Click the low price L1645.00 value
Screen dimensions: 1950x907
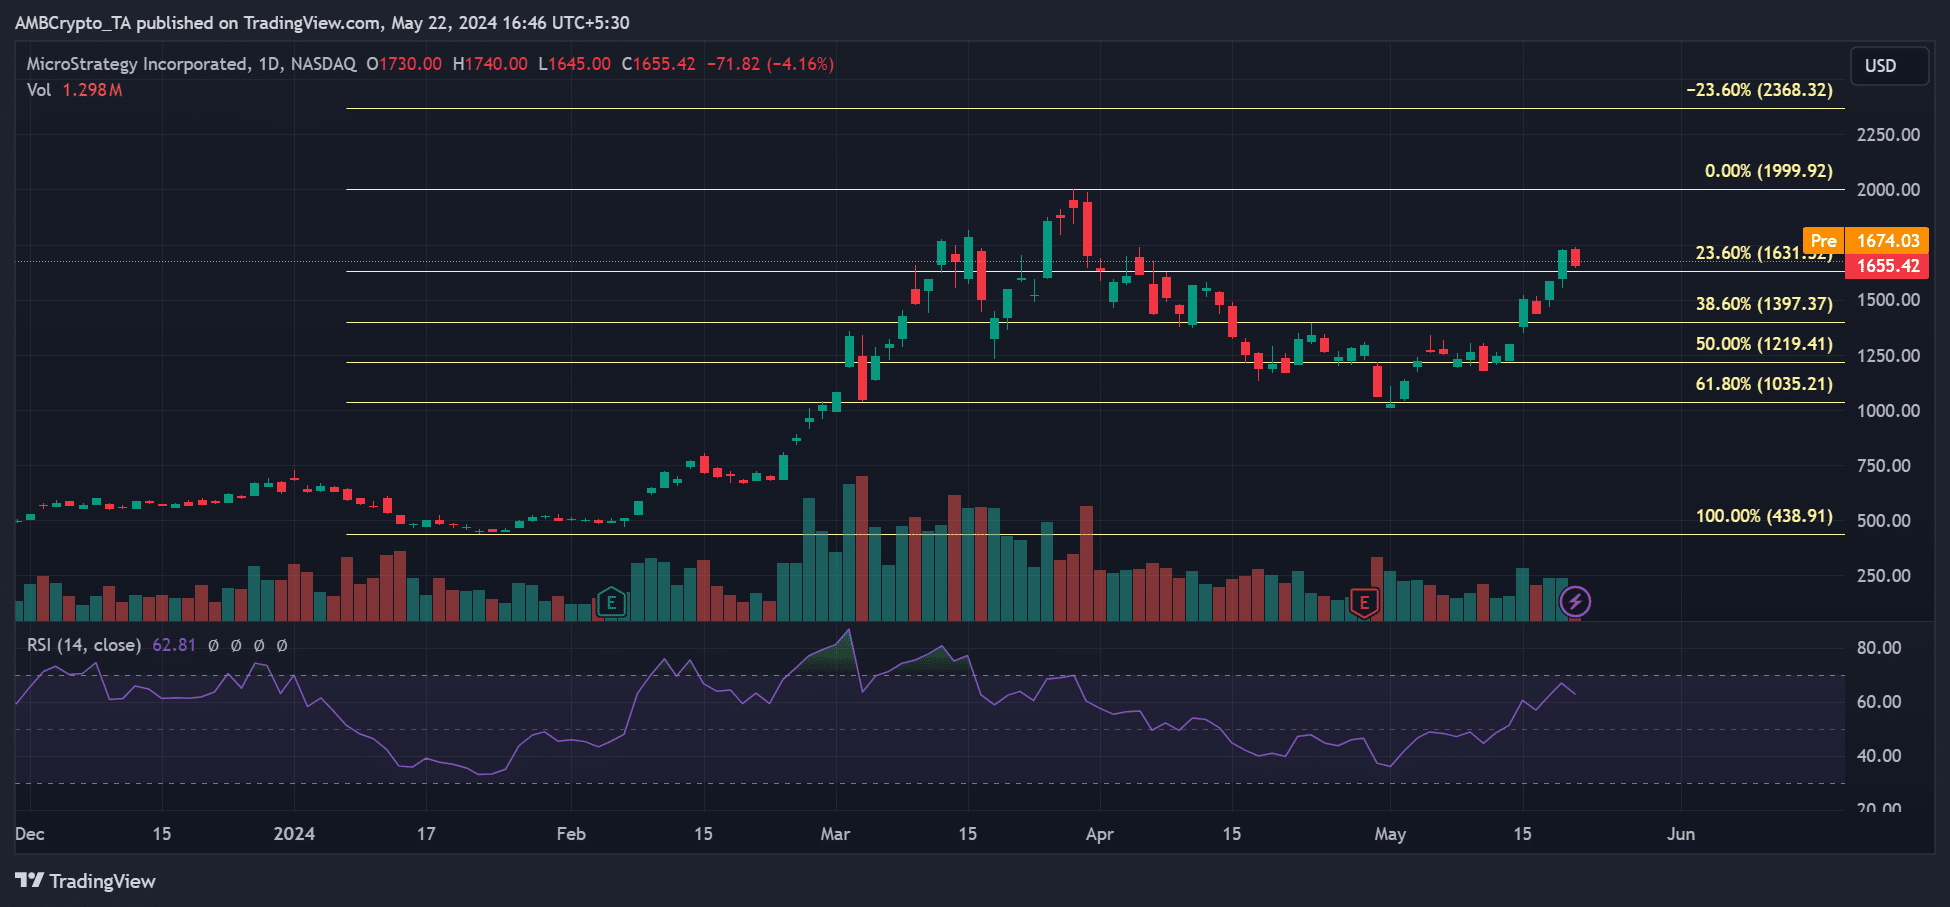[x=574, y=64]
